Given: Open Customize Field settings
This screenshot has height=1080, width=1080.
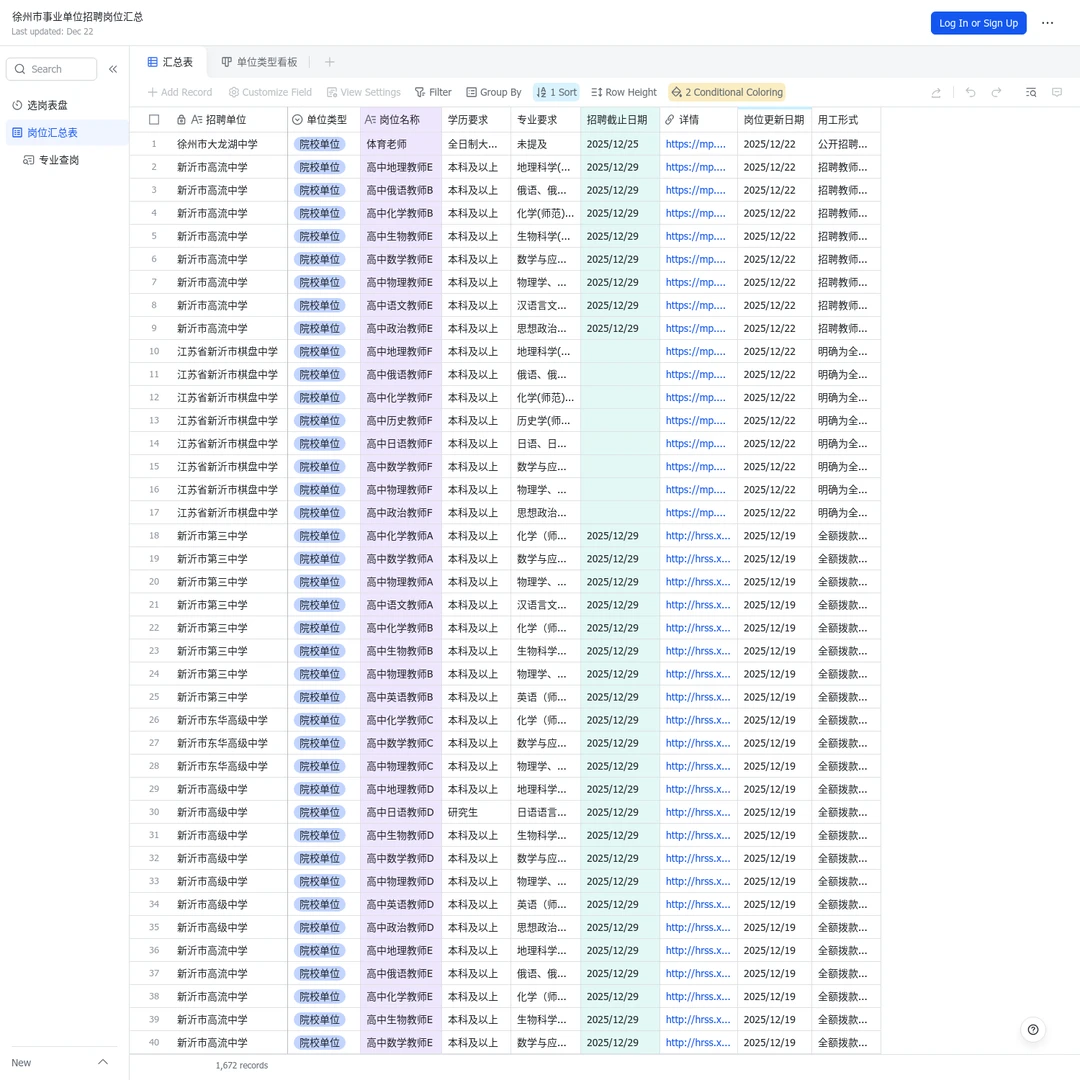Looking at the screenshot, I should [270, 92].
